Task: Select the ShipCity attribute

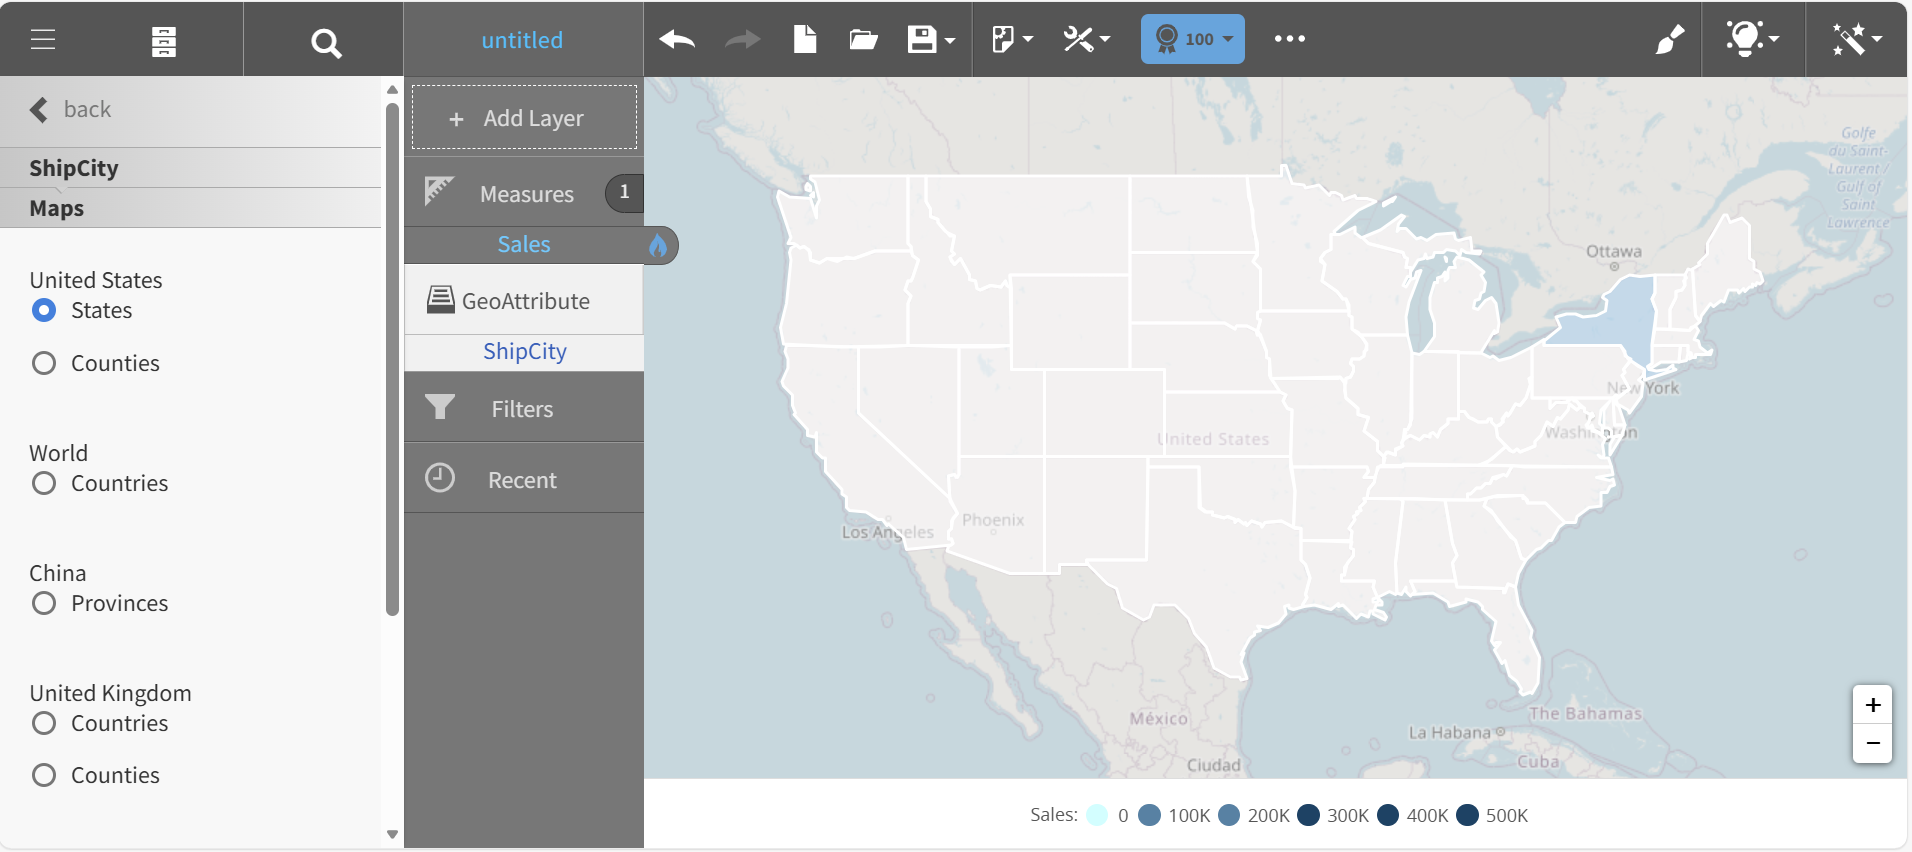Action: click(524, 352)
